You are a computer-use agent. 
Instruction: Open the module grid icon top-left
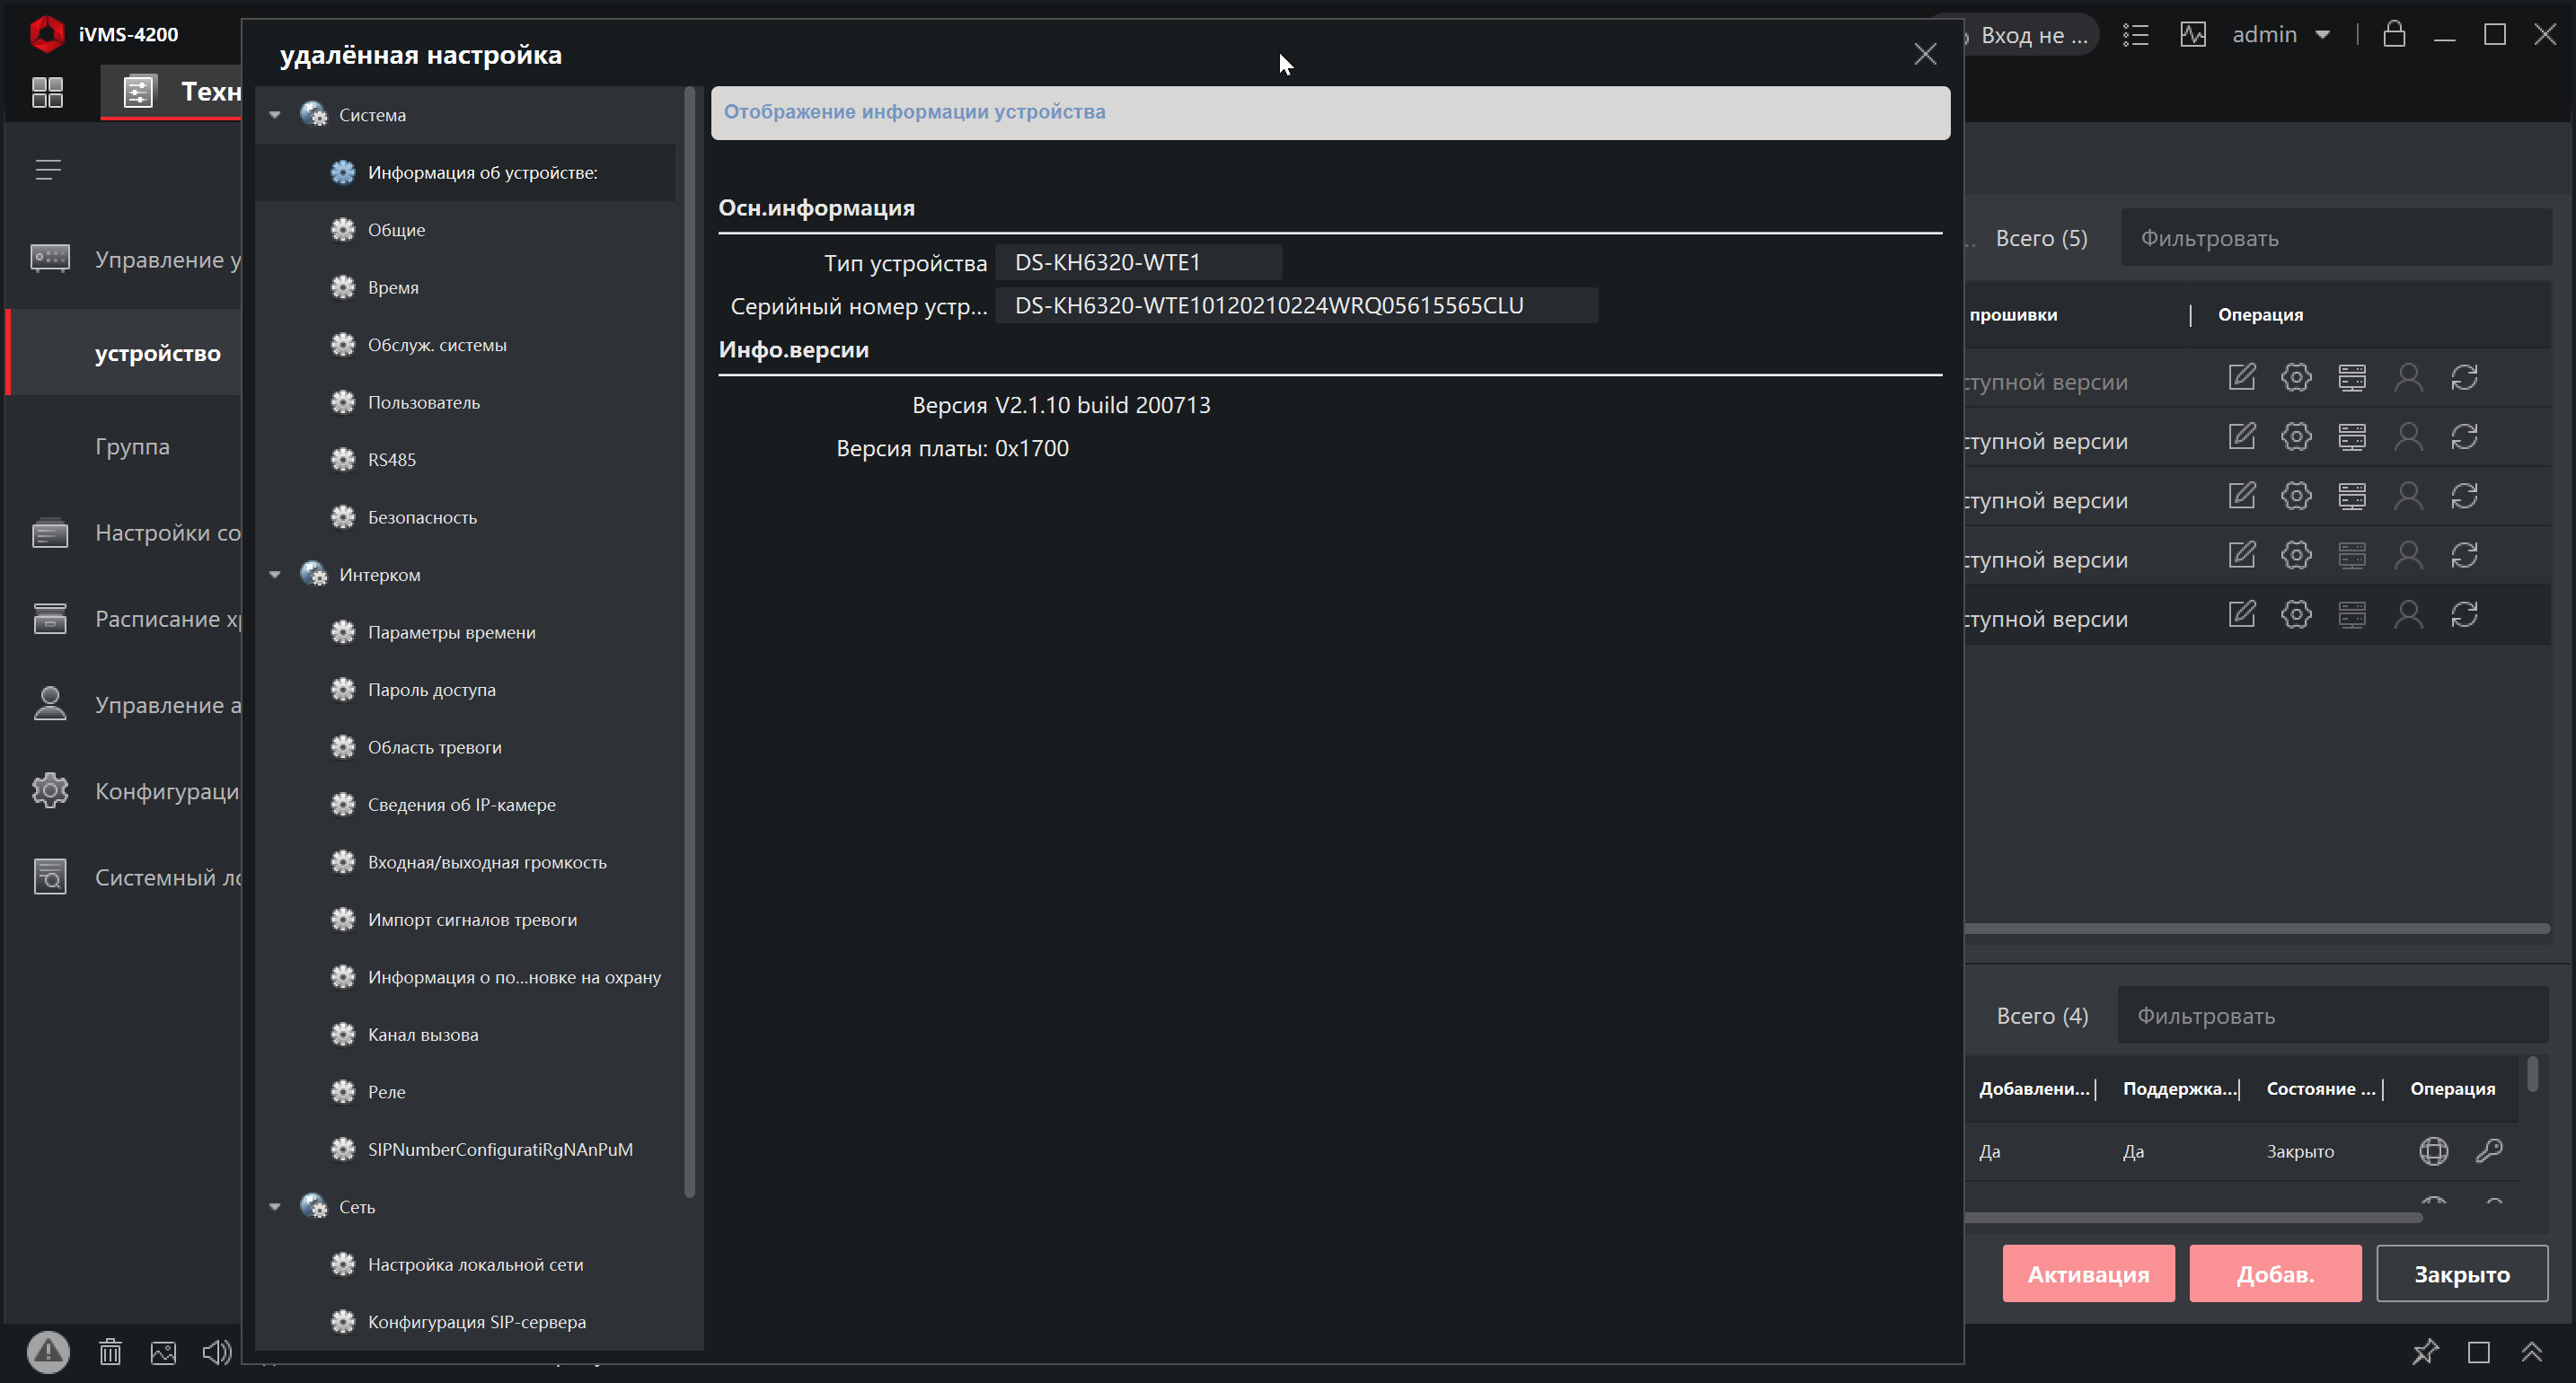tap(47, 92)
